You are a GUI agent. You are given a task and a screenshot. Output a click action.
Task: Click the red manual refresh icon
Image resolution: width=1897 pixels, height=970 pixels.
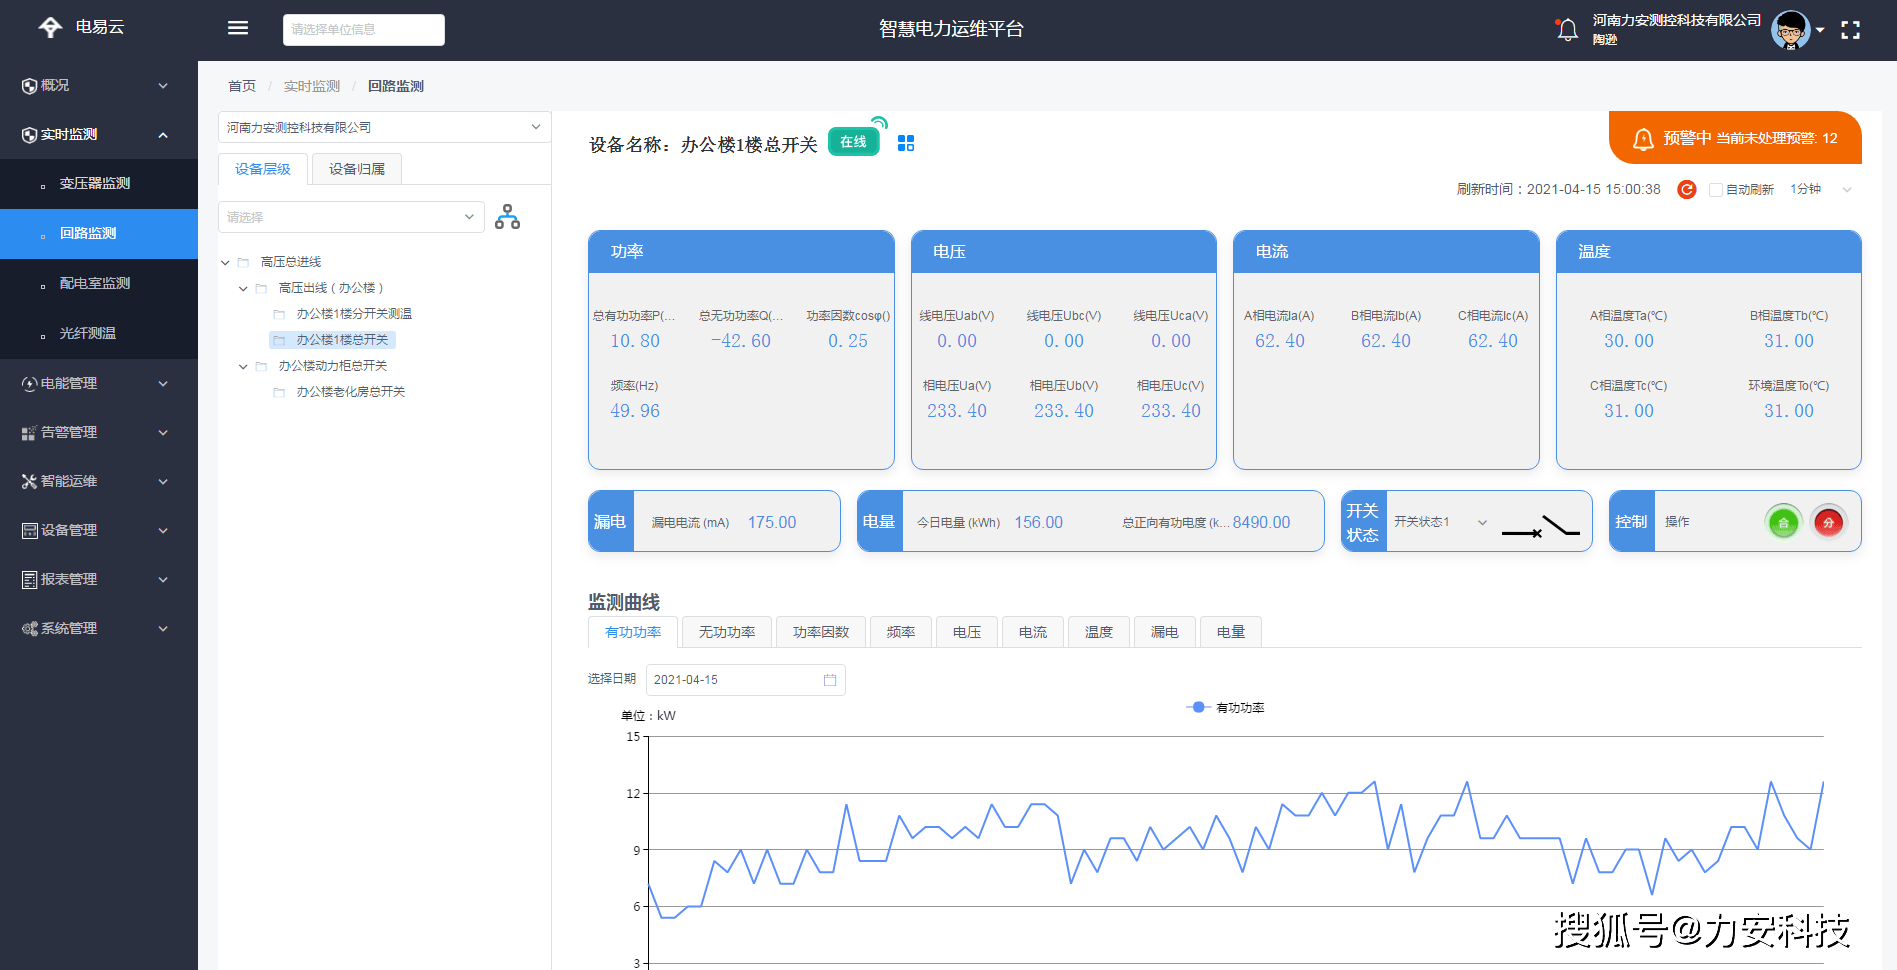pos(1686,189)
